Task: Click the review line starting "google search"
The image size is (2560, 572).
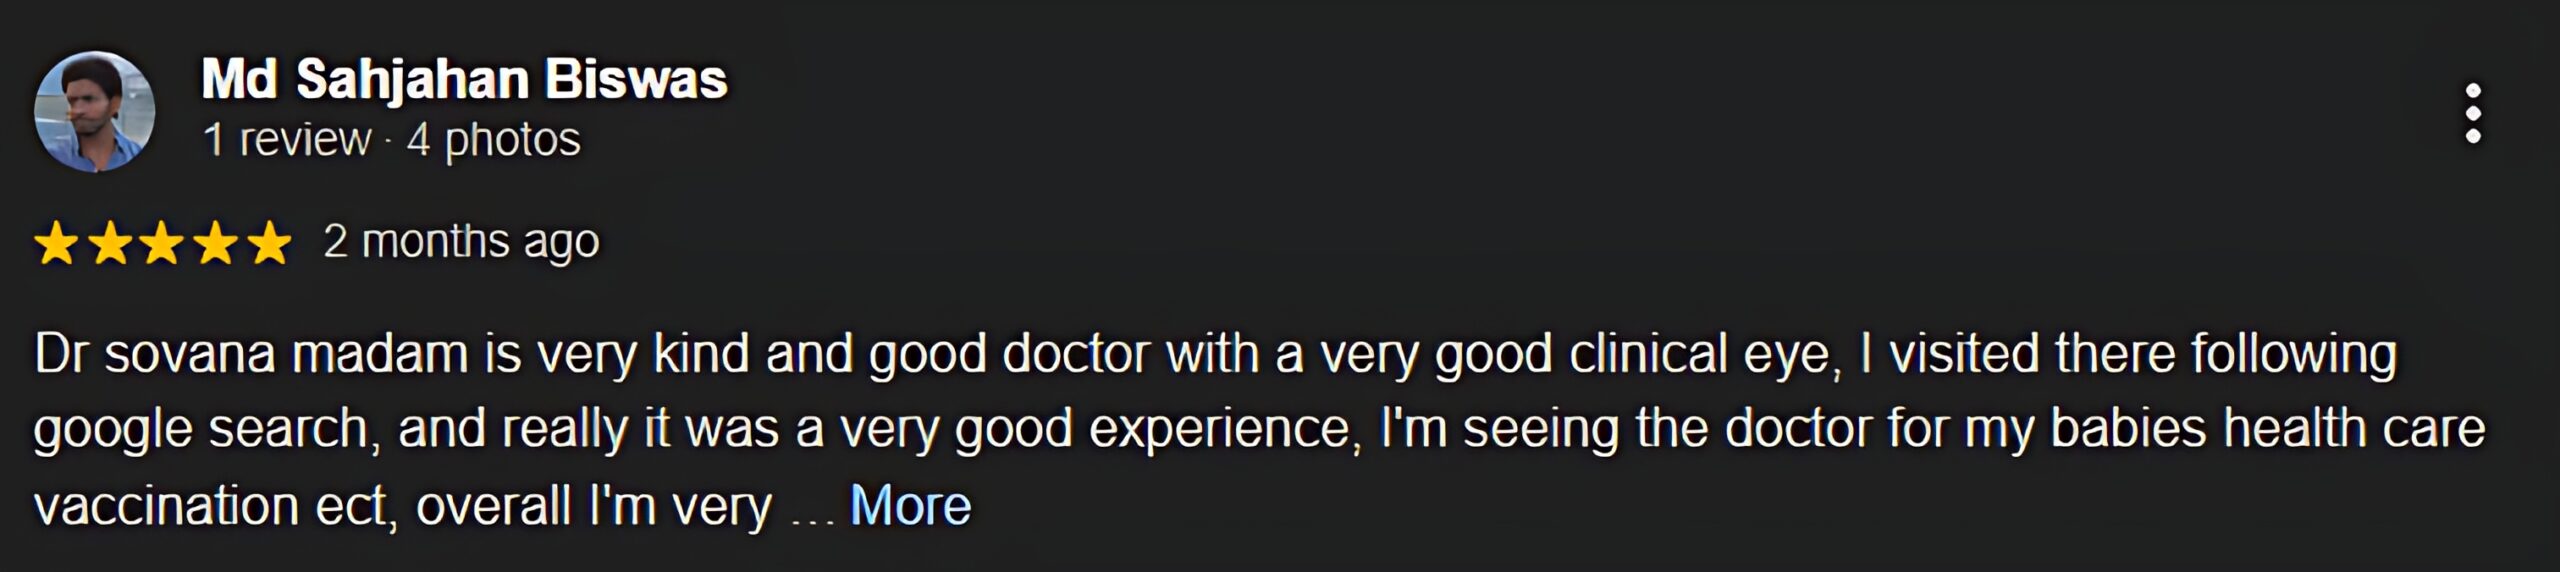Action: pos(1258,429)
